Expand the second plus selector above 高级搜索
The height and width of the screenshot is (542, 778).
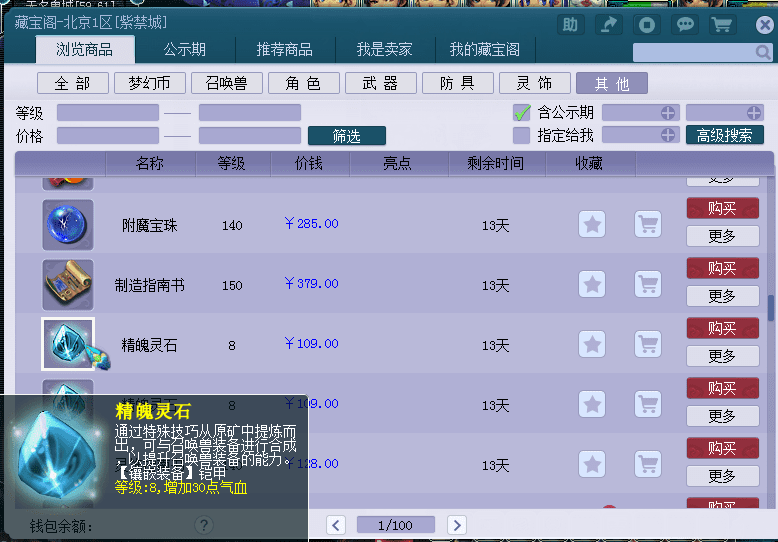(754, 113)
